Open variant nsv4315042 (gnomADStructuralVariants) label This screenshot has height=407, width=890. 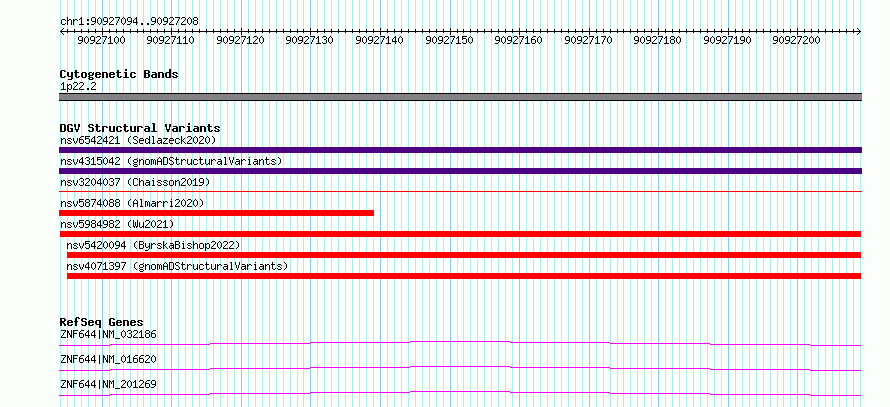pos(171,161)
